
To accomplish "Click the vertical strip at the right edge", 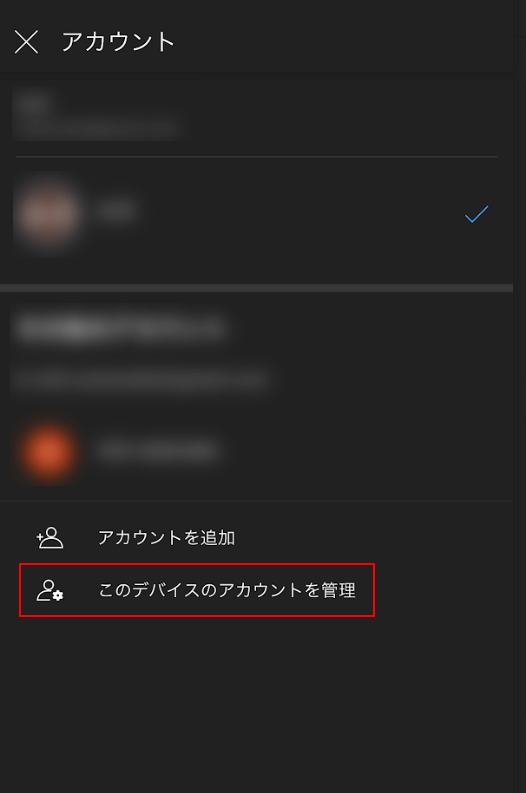I will 519,396.
